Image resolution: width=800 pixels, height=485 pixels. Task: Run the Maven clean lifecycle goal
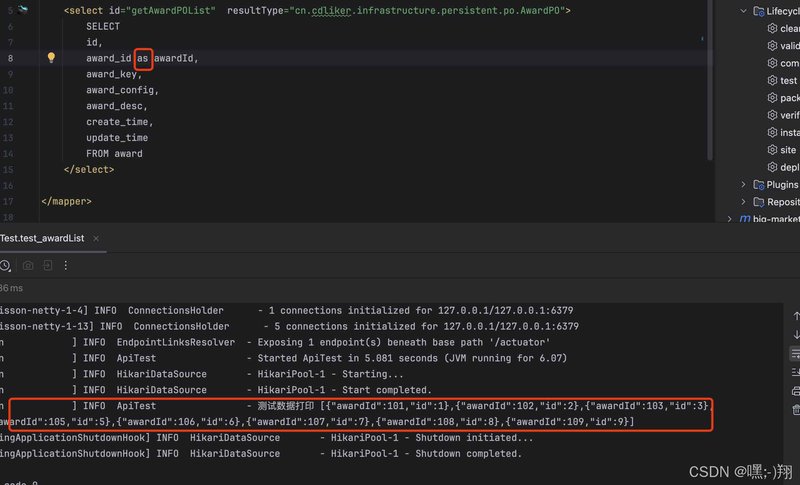pos(783,29)
